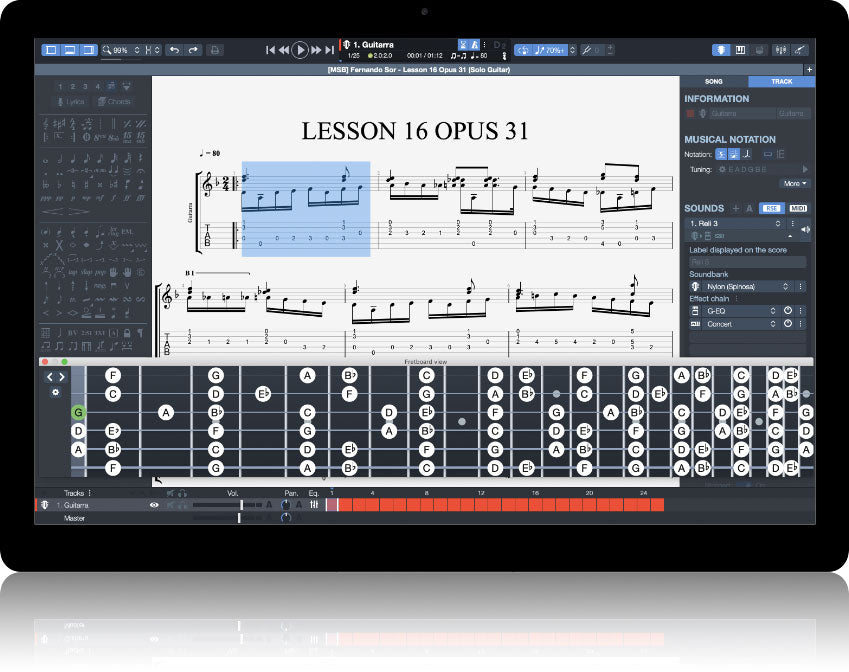849x672 pixels.
Task: Click the score label input field
Action: pos(748,262)
